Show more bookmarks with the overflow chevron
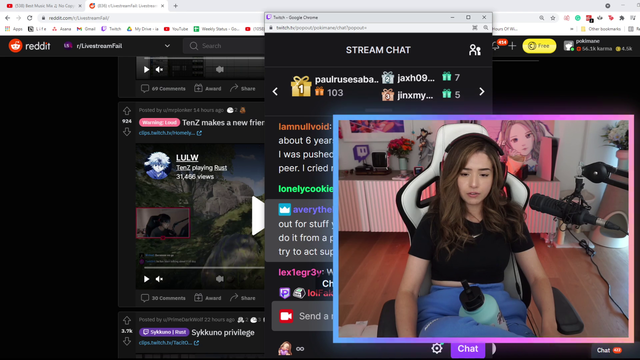Screen dimensions: 640x360 [x=571, y=29]
